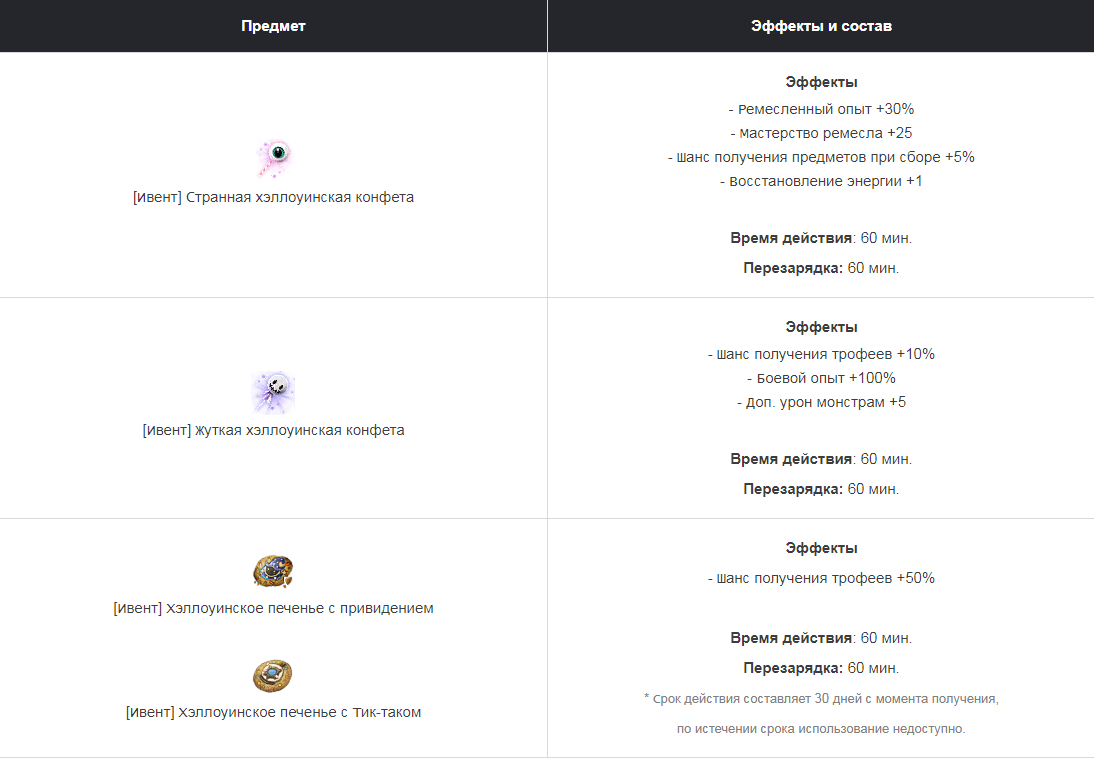
Task: Click '[Ивент] Хэллоуинское печенье с Тик-таком' label
Action: pos(274,712)
